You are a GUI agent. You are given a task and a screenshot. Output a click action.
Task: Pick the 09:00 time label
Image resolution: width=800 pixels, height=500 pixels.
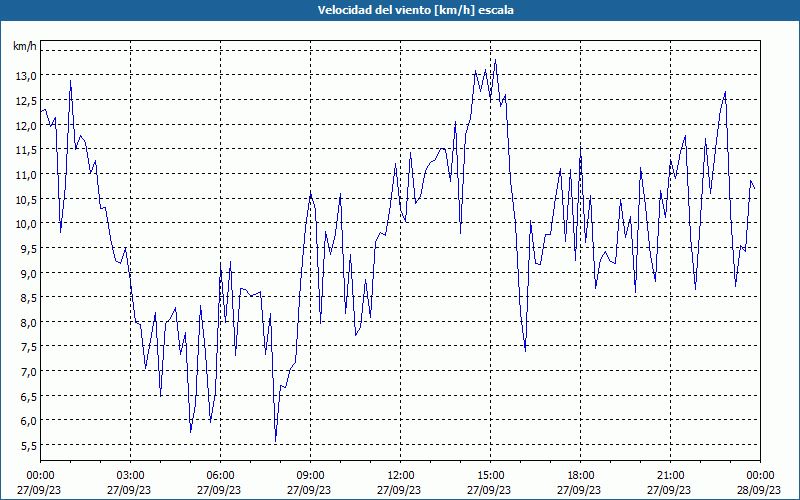[310, 476]
